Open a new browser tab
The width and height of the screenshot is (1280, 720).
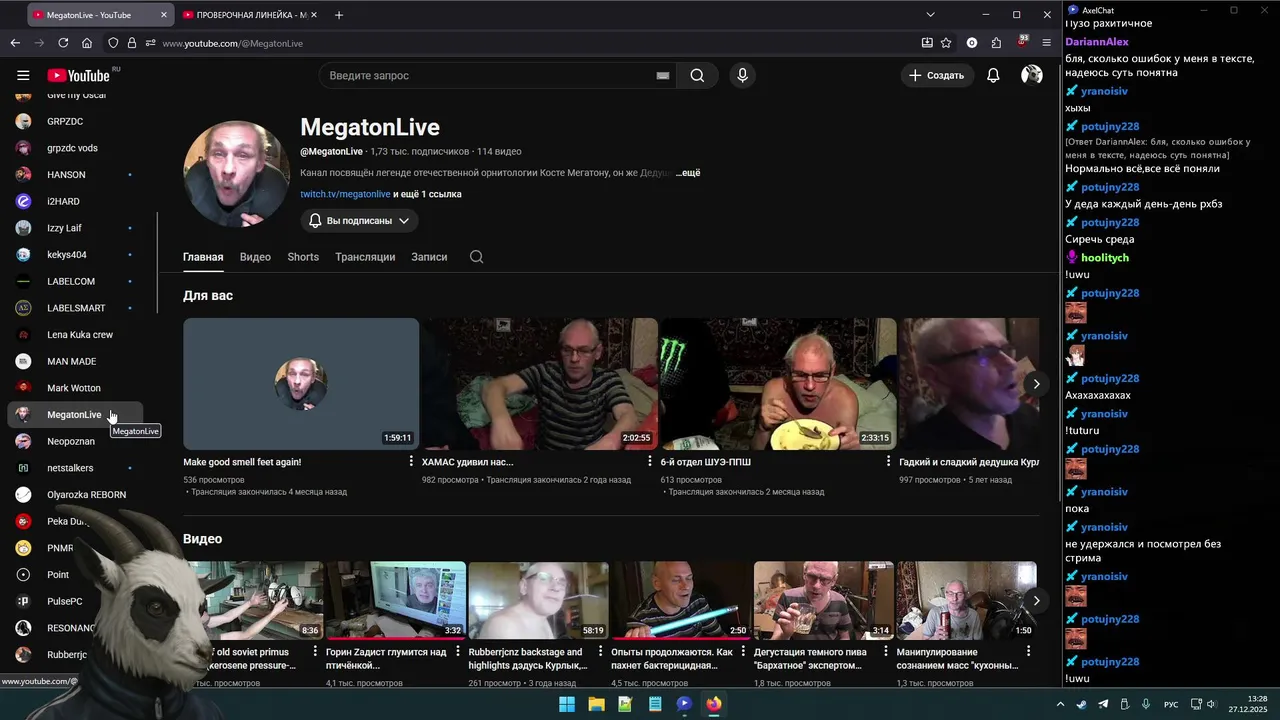tap(339, 15)
